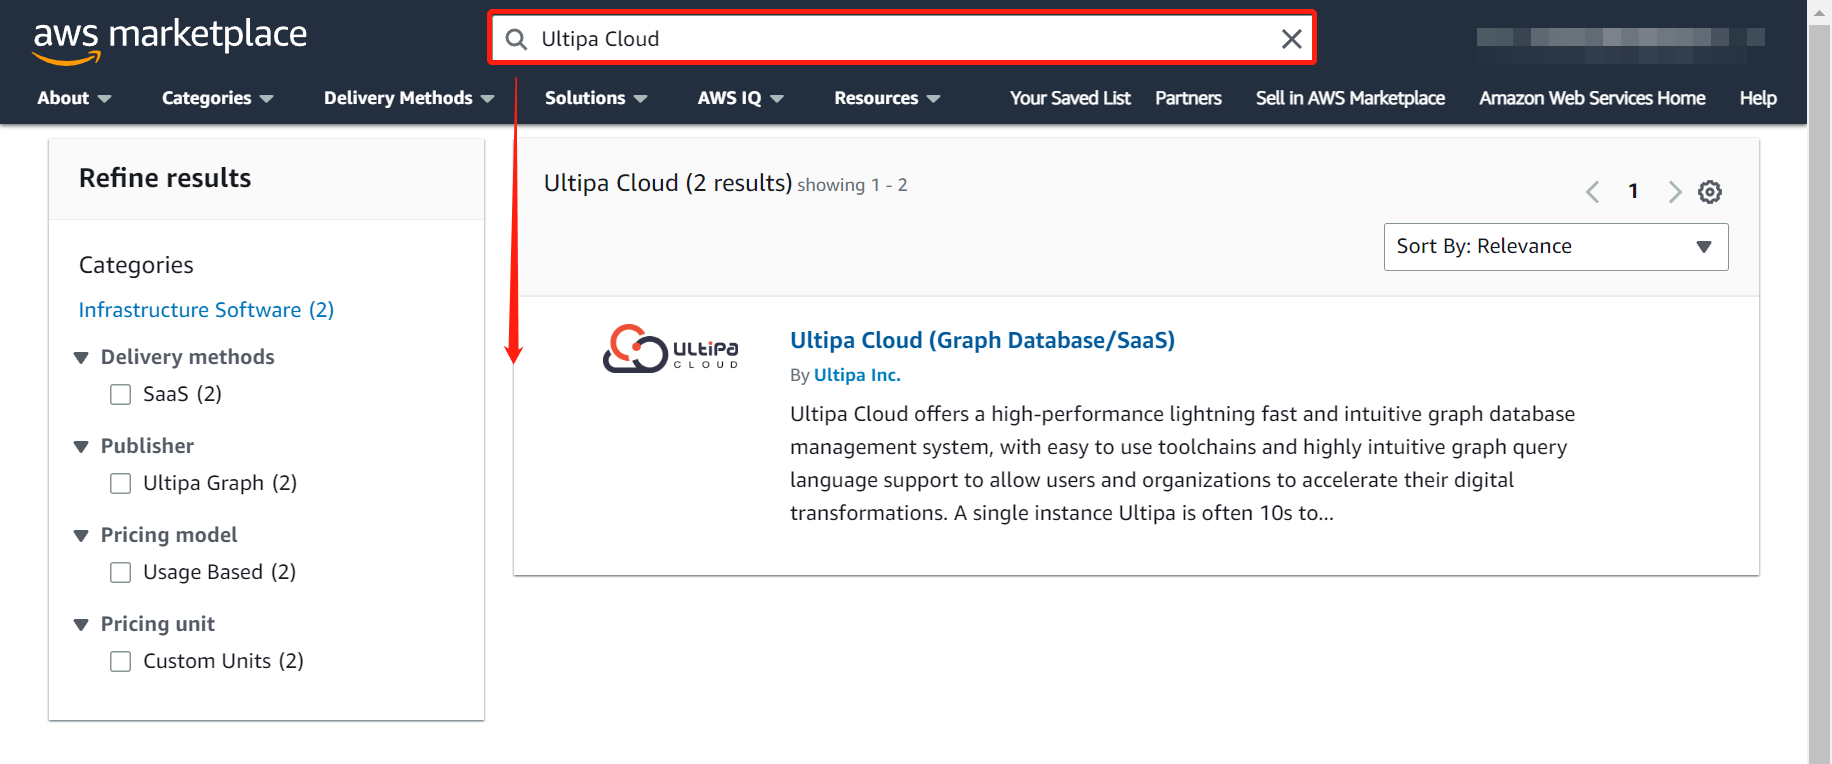Click the AWS Marketplace logo
This screenshot has width=1832, height=764.
tap(170, 40)
